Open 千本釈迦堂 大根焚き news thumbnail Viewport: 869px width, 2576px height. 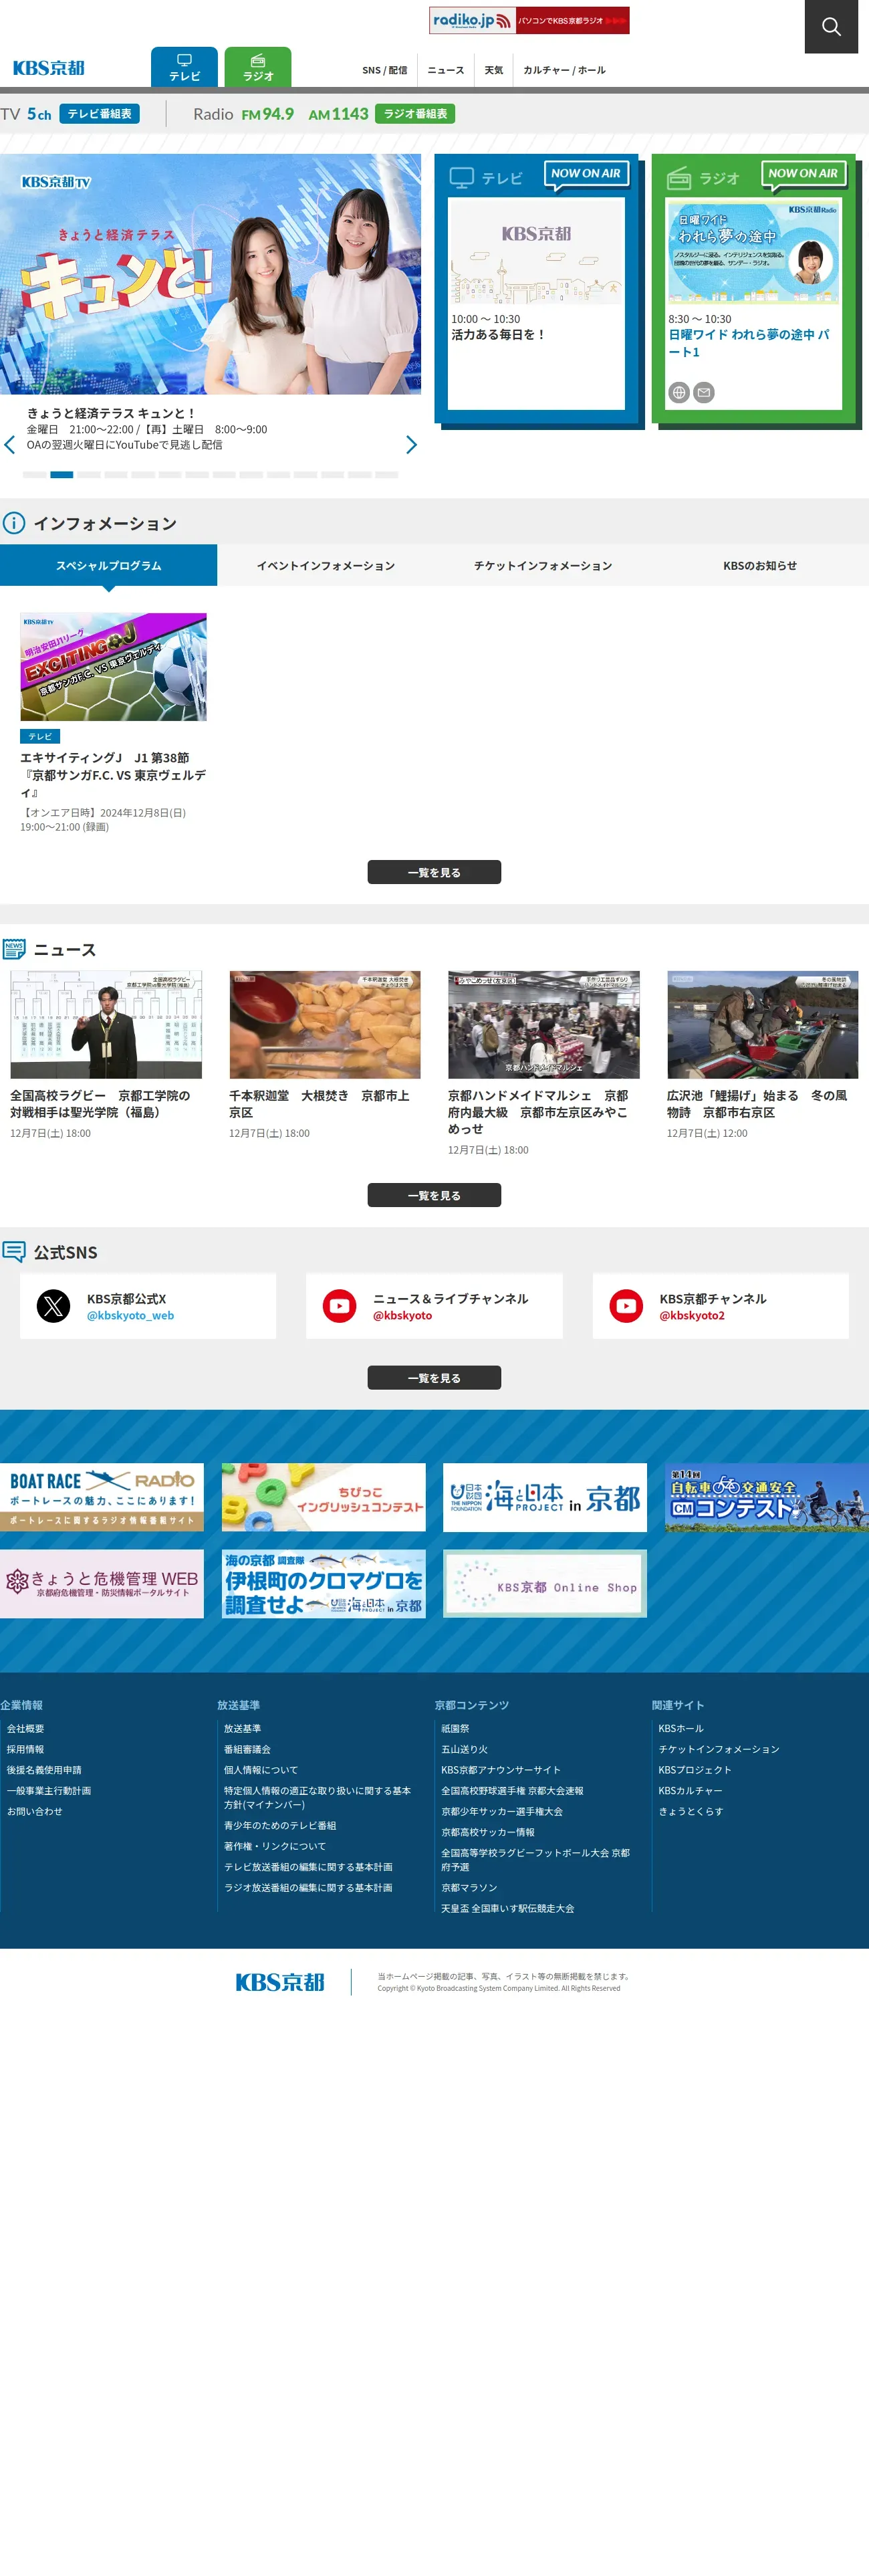325,1025
